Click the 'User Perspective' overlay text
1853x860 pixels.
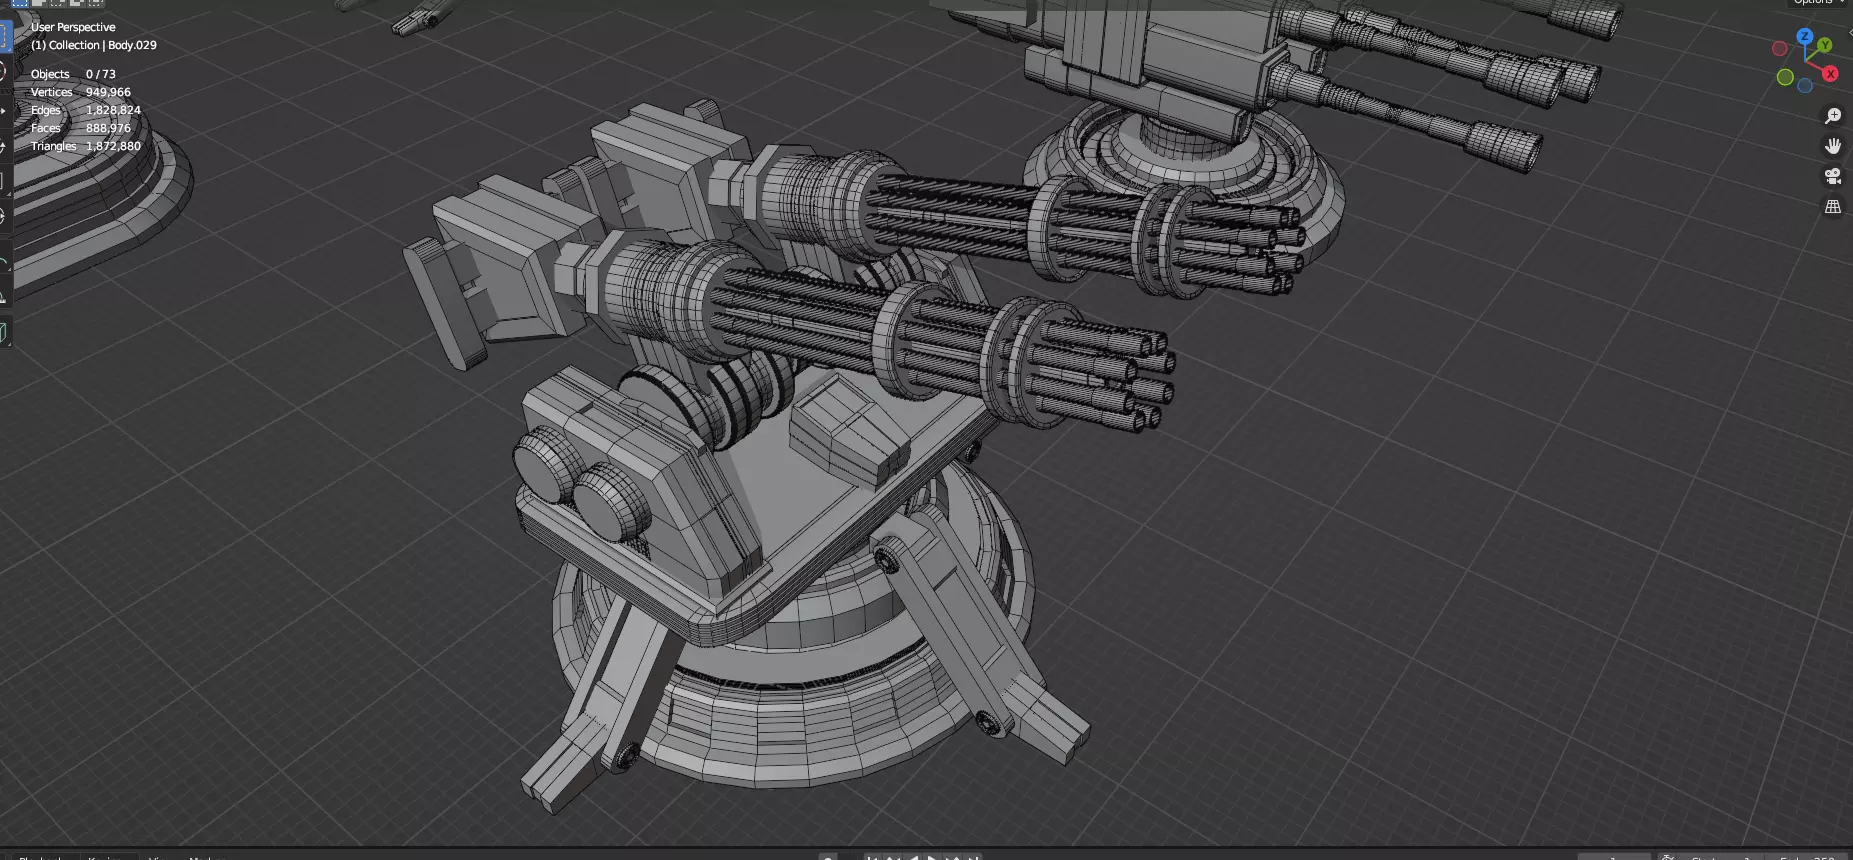[73, 27]
